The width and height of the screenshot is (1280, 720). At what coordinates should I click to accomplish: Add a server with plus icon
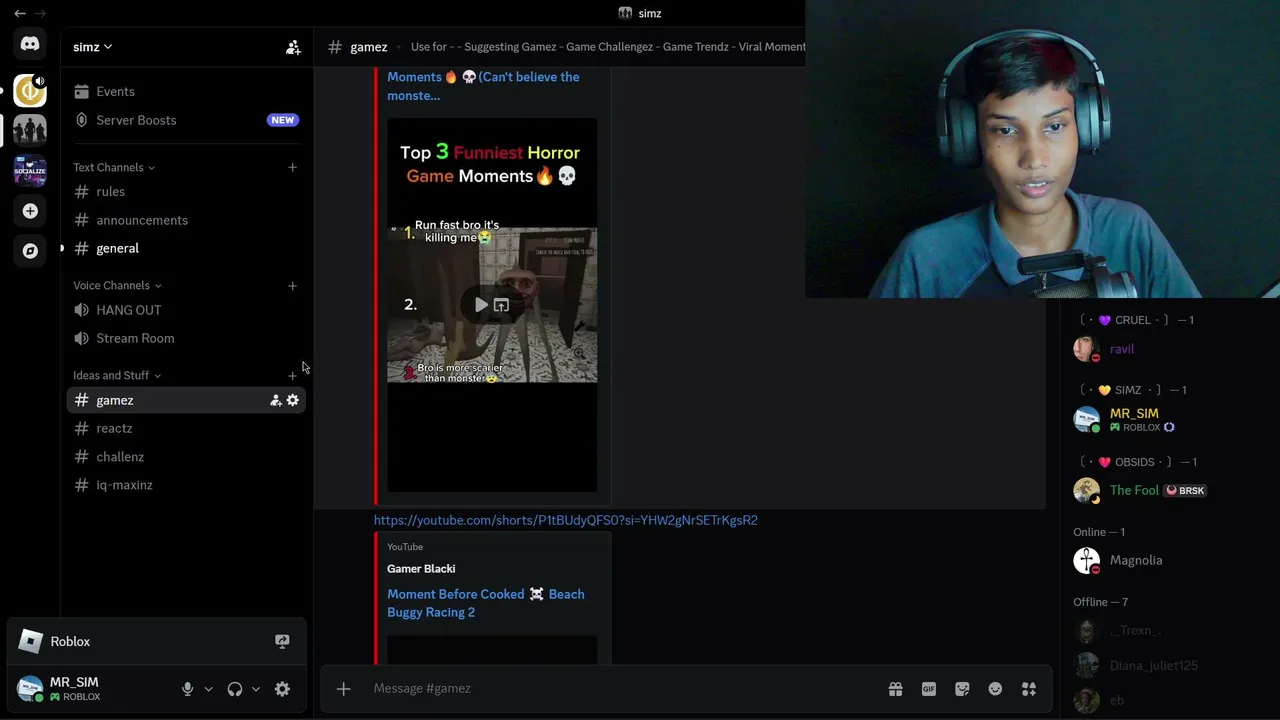(30, 211)
